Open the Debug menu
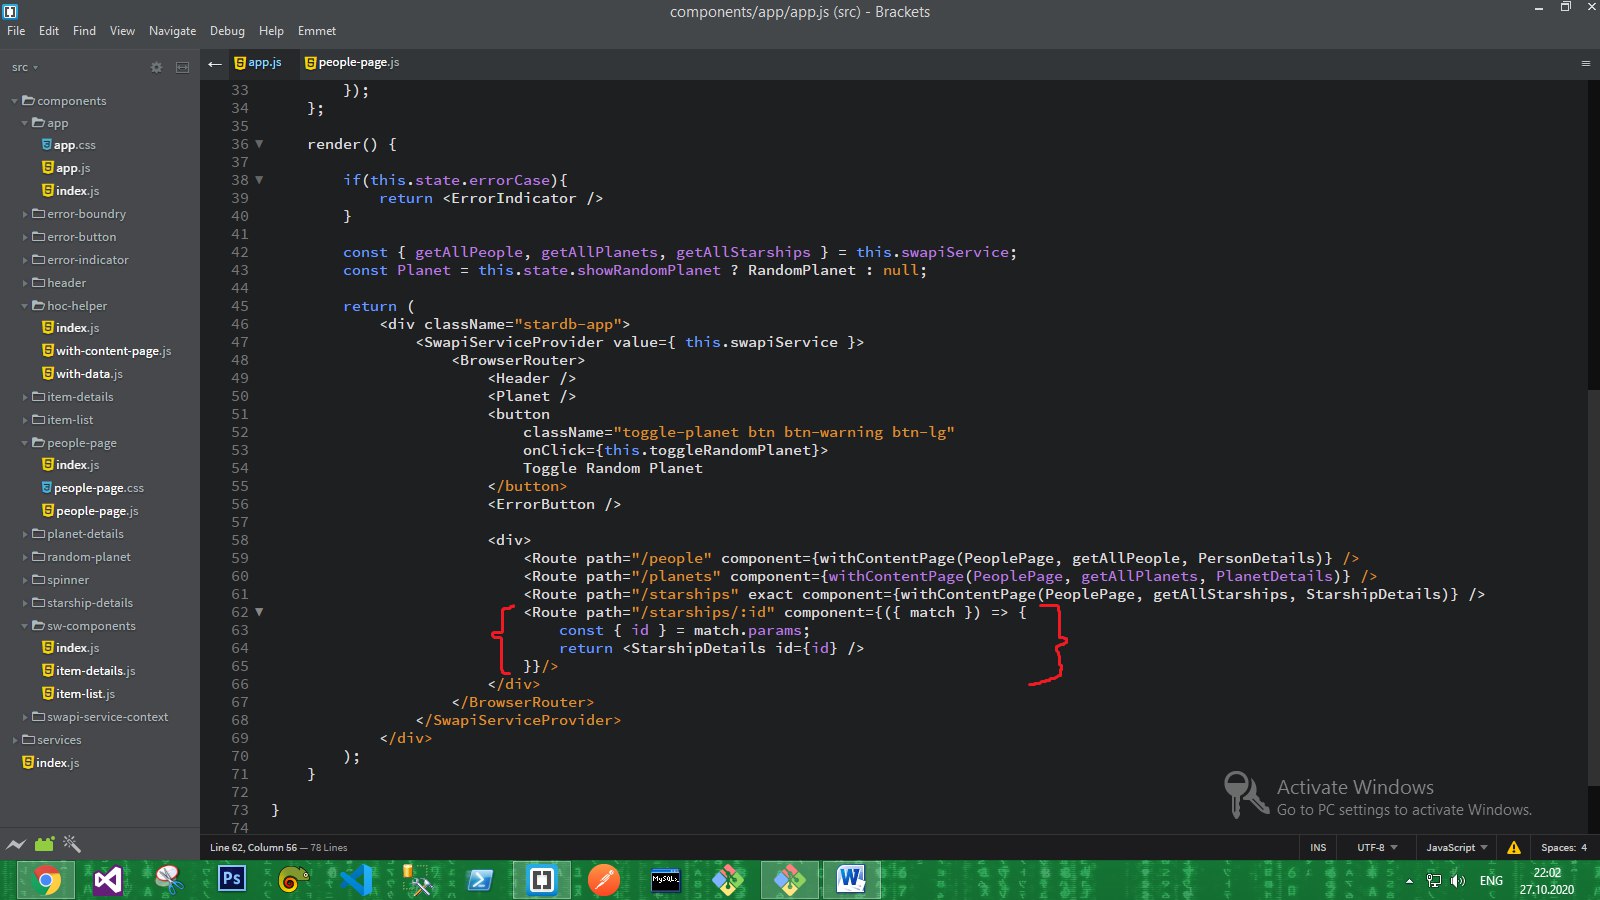 [227, 31]
